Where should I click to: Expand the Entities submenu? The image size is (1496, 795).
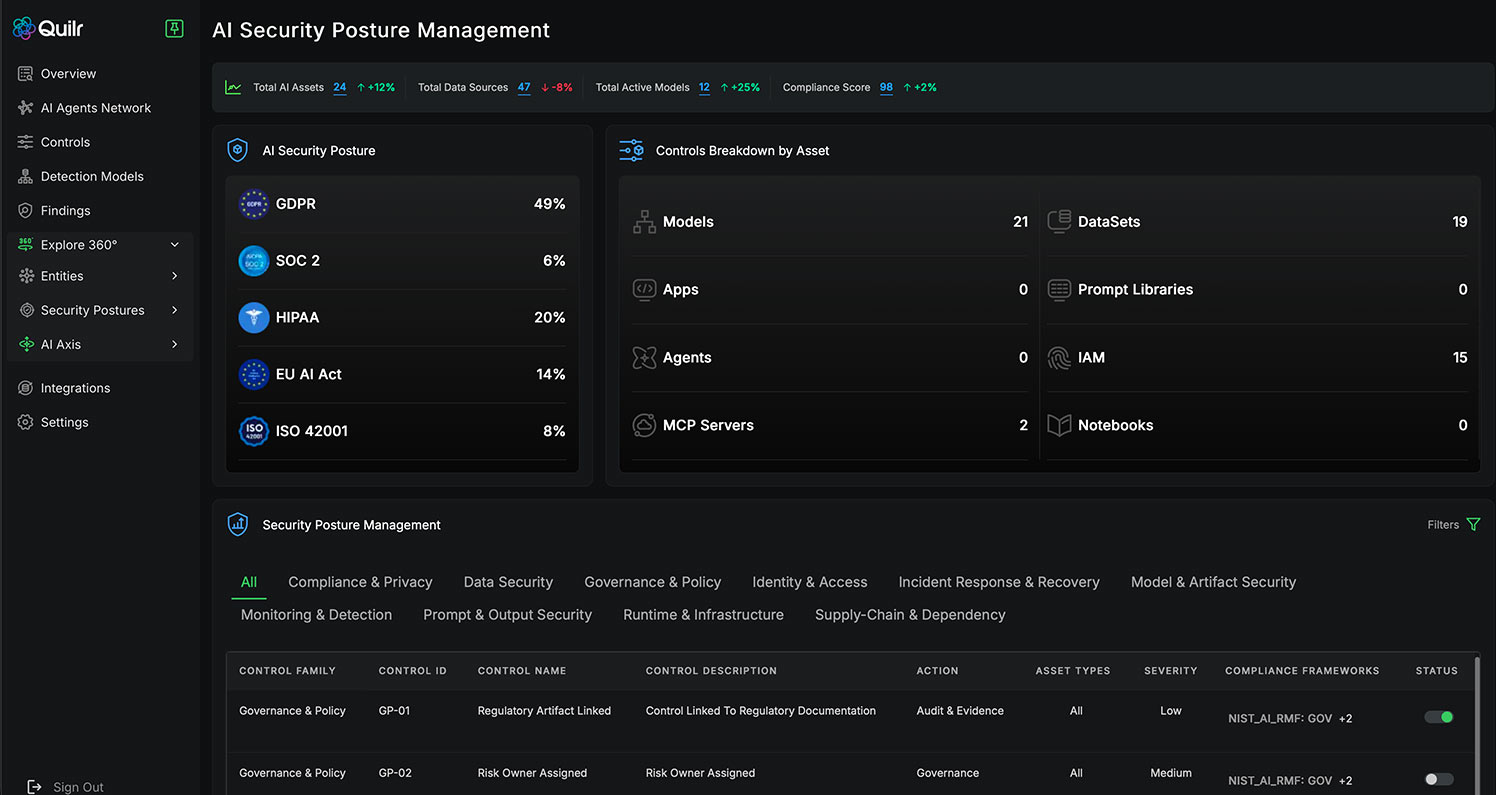point(175,276)
